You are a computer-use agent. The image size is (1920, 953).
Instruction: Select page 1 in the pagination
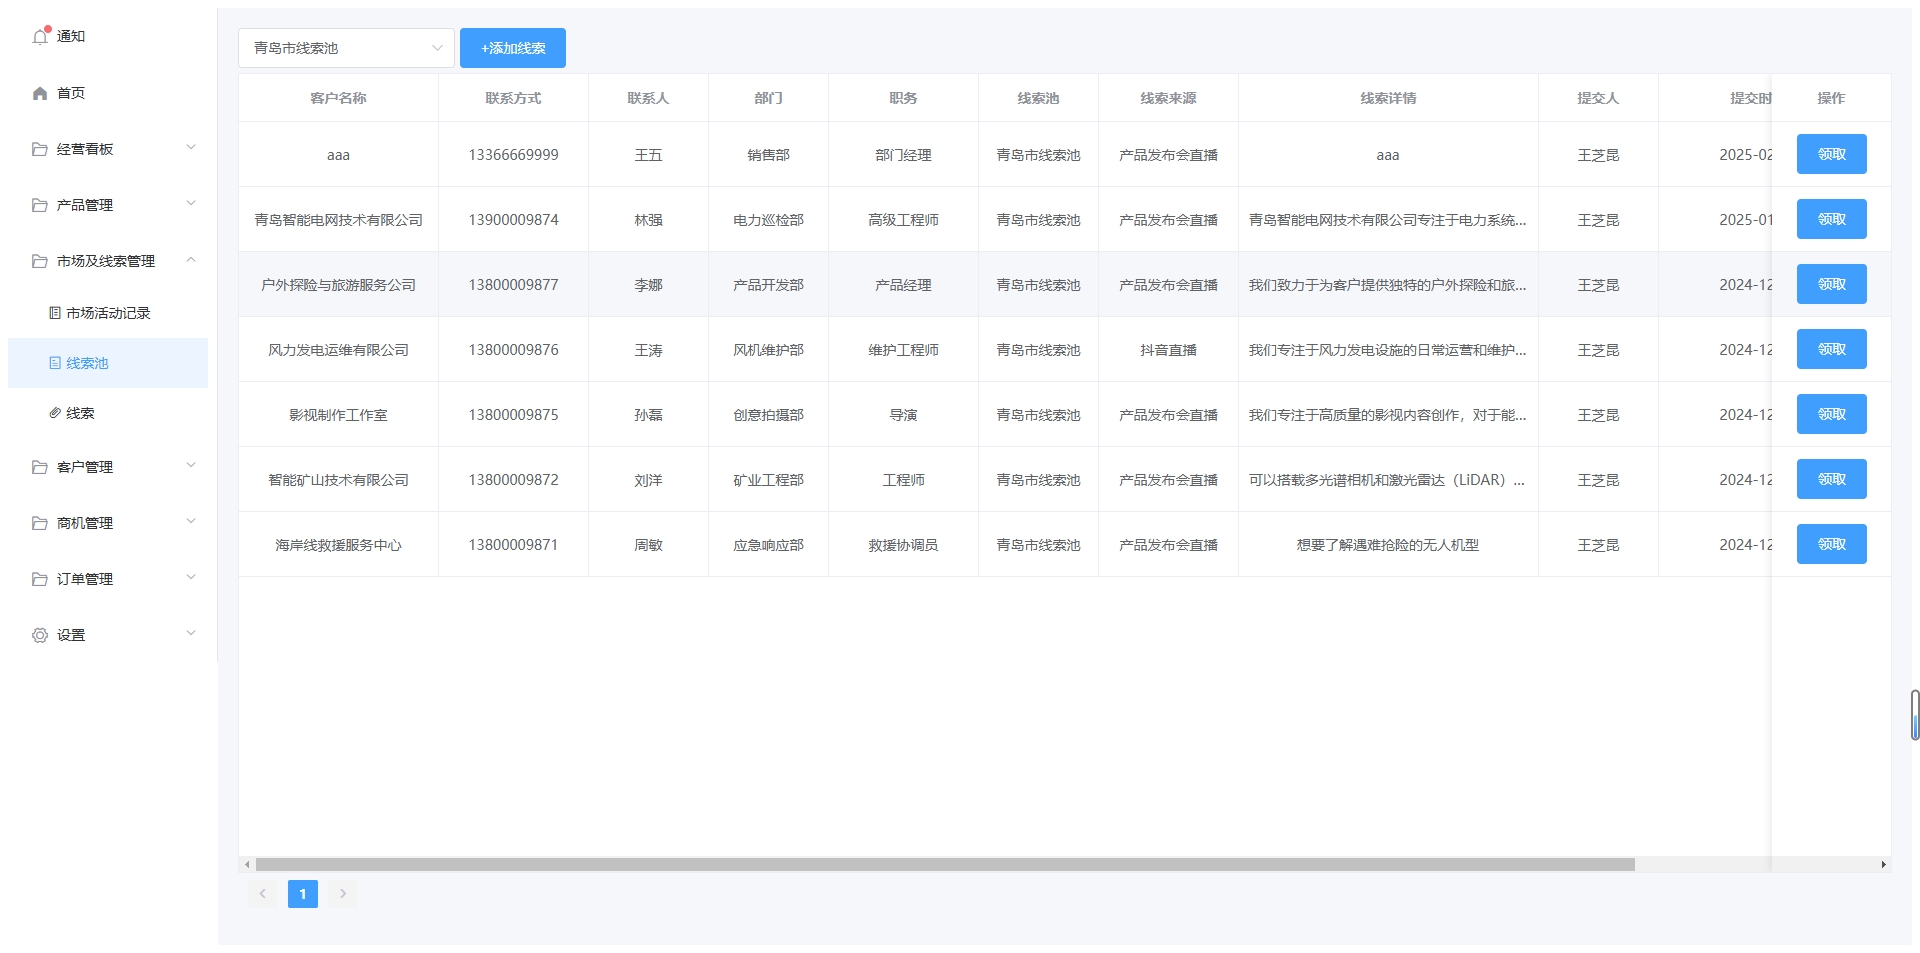click(303, 894)
